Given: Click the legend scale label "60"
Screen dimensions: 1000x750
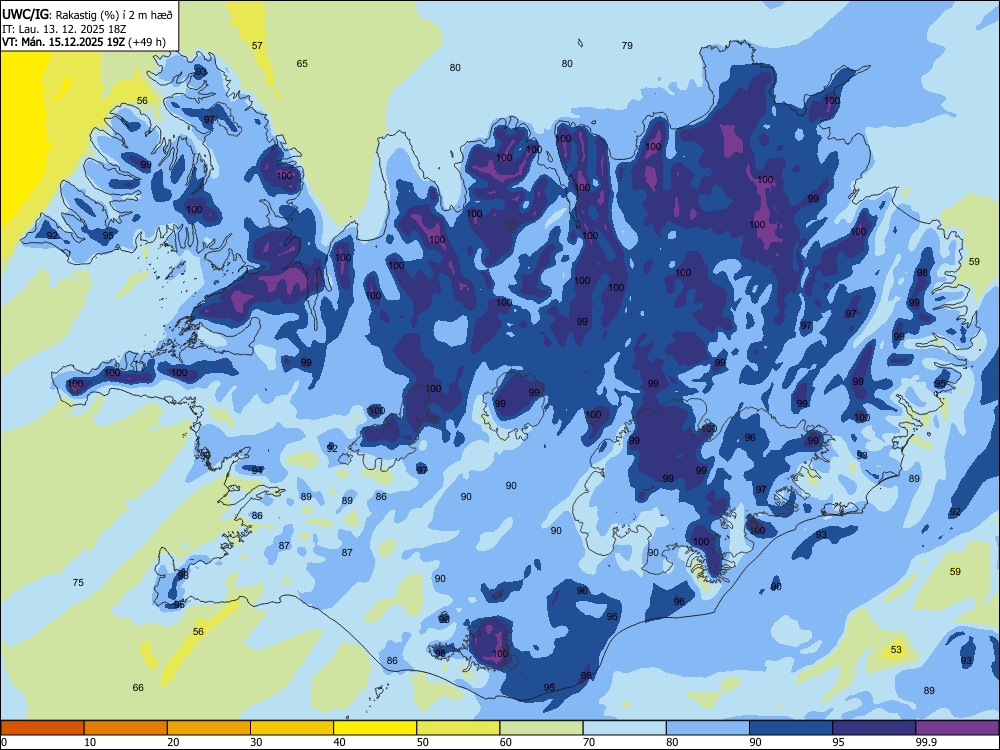Looking at the screenshot, I should pyautogui.click(x=506, y=742).
